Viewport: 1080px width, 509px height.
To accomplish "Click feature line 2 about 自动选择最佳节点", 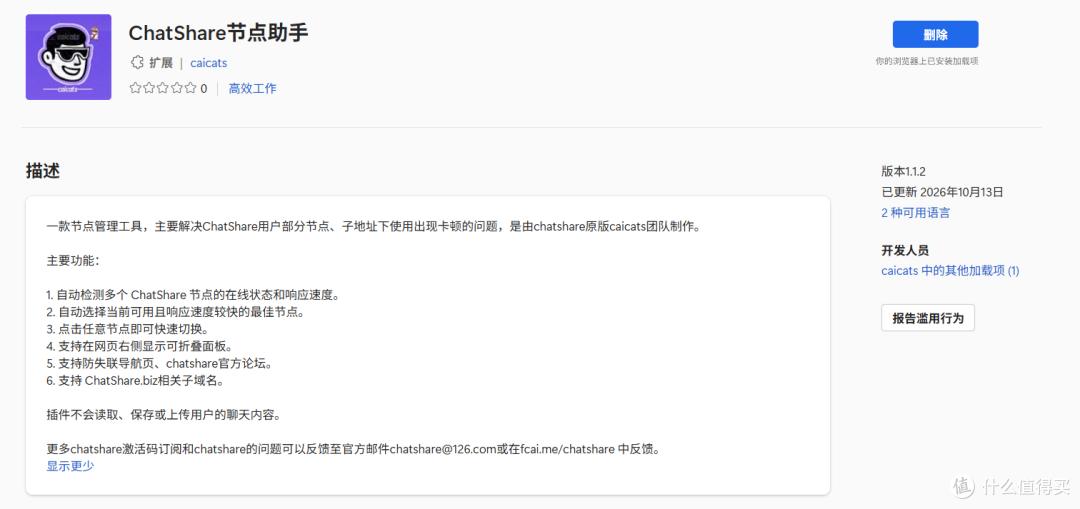I will click(x=176, y=312).
